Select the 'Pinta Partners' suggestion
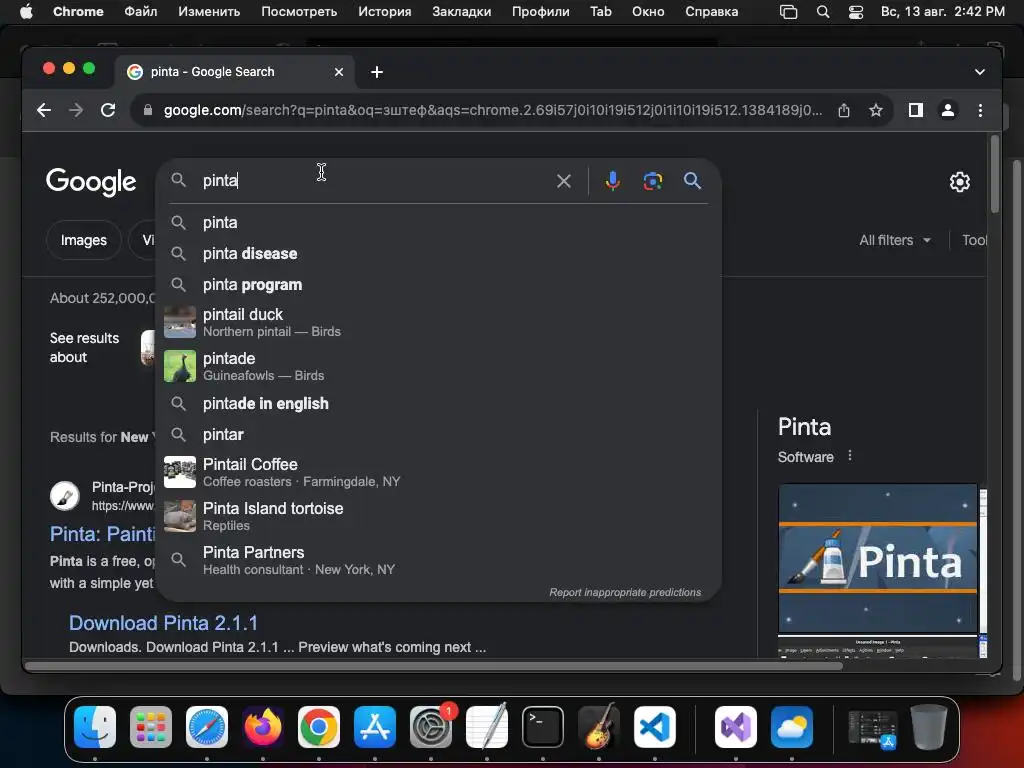Image resolution: width=1024 pixels, height=768 pixels. tap(438, 560)
